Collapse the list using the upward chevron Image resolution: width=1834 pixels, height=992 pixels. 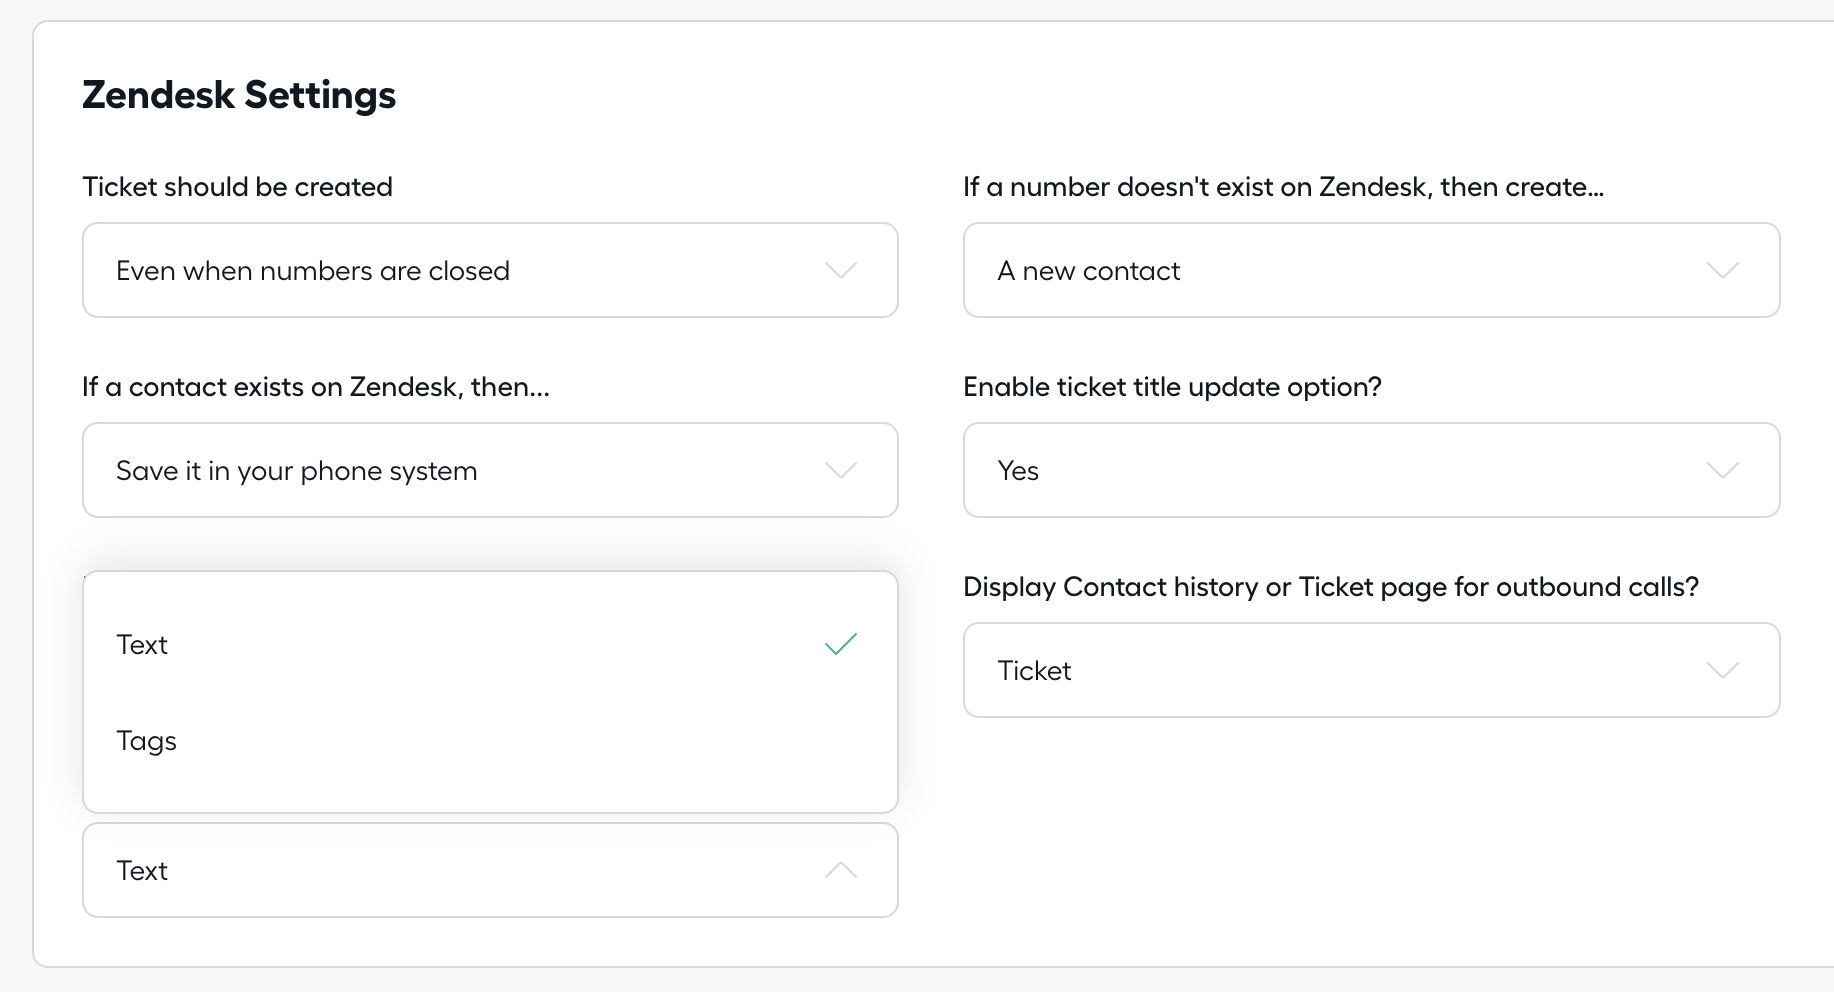(840, 870)
